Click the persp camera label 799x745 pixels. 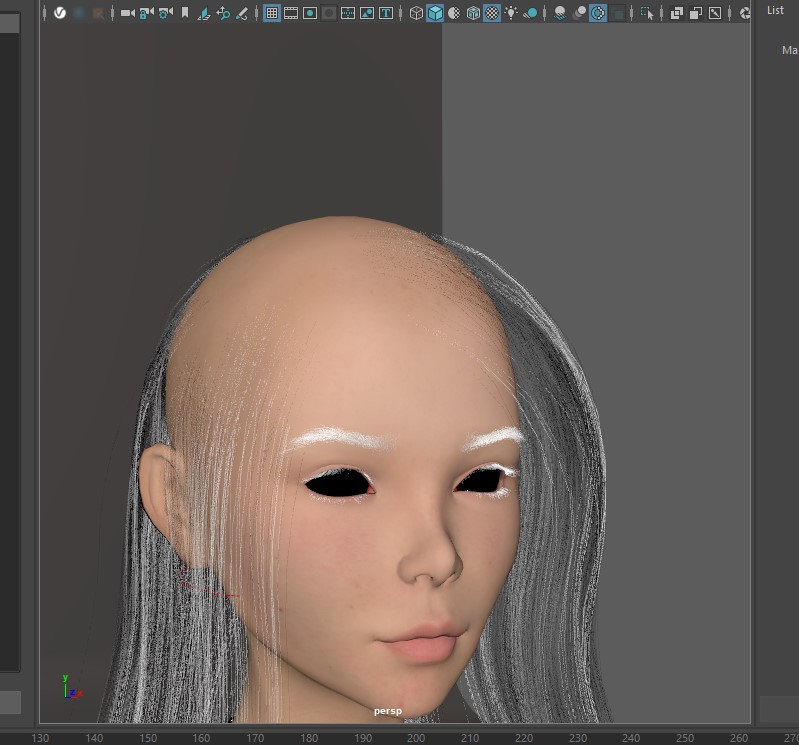click(x=387, y=711)
